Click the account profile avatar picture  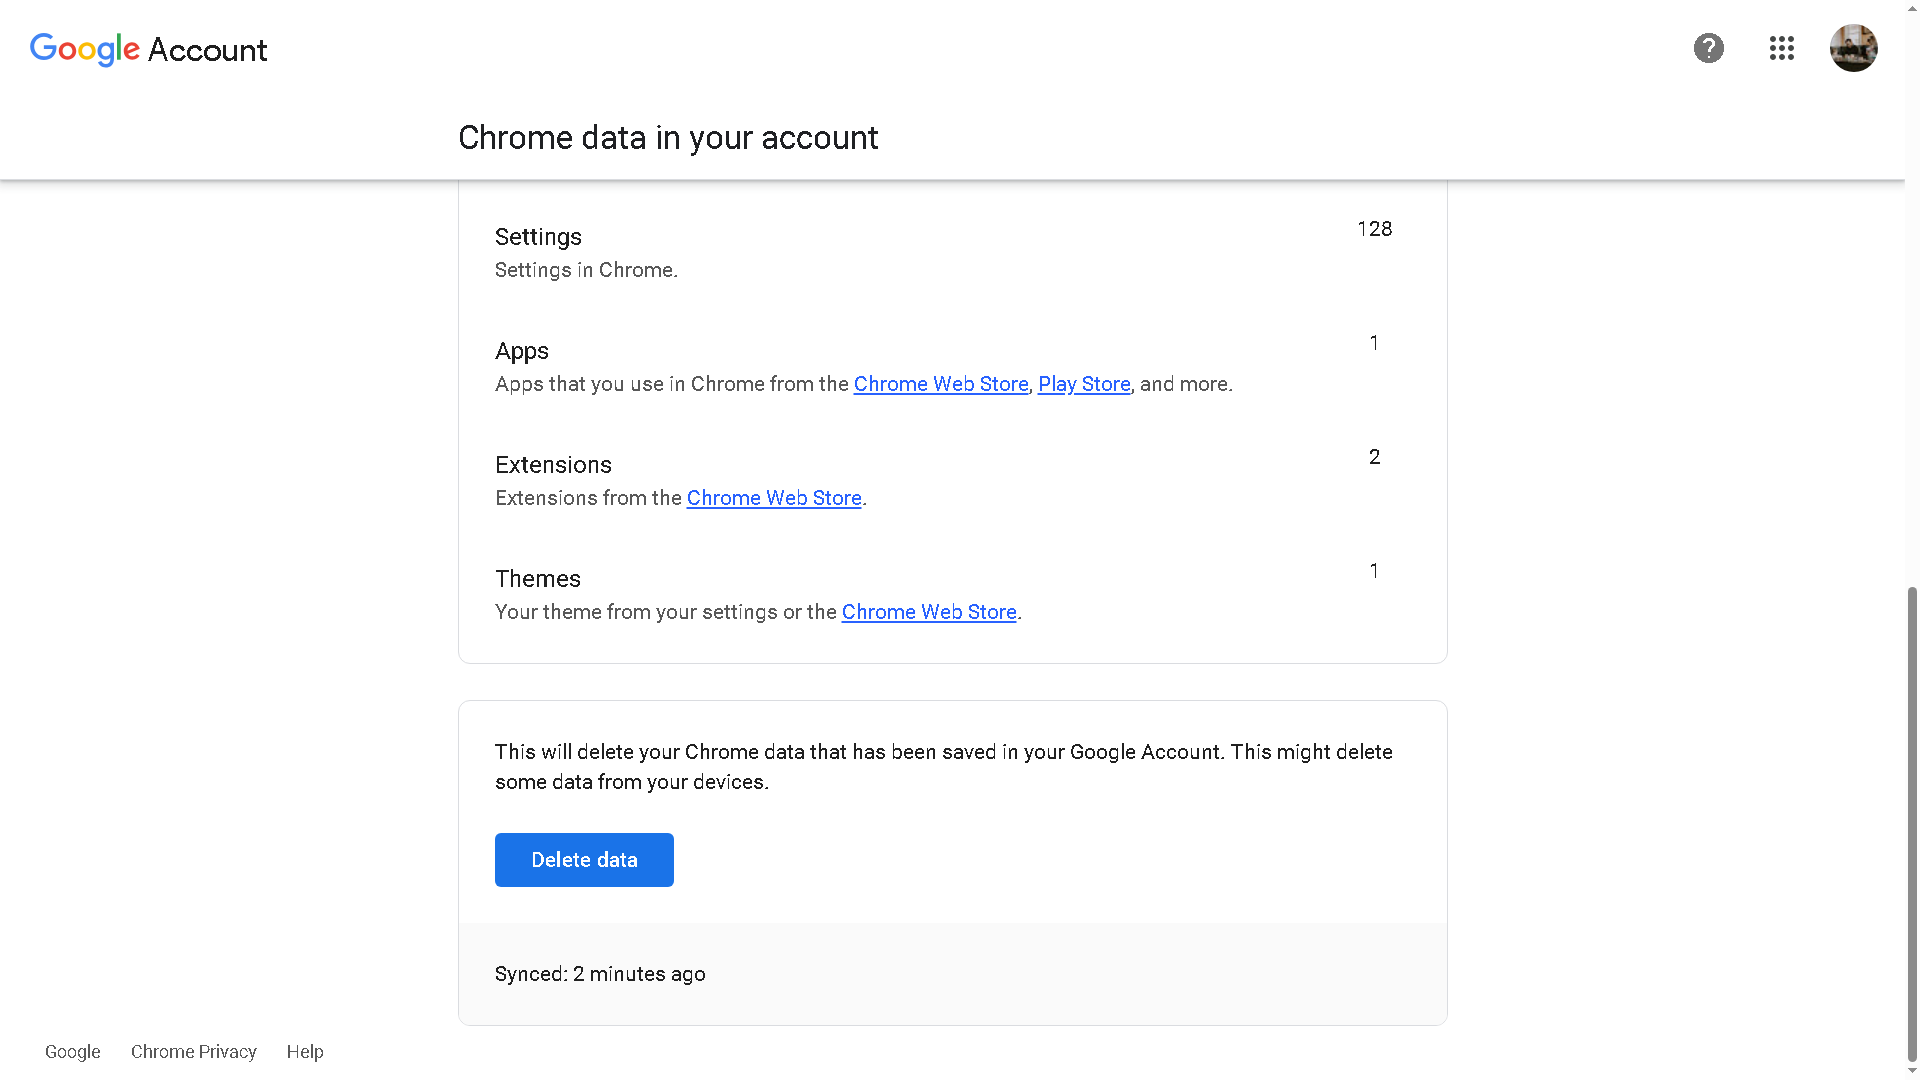click(x=1853, y=48)
